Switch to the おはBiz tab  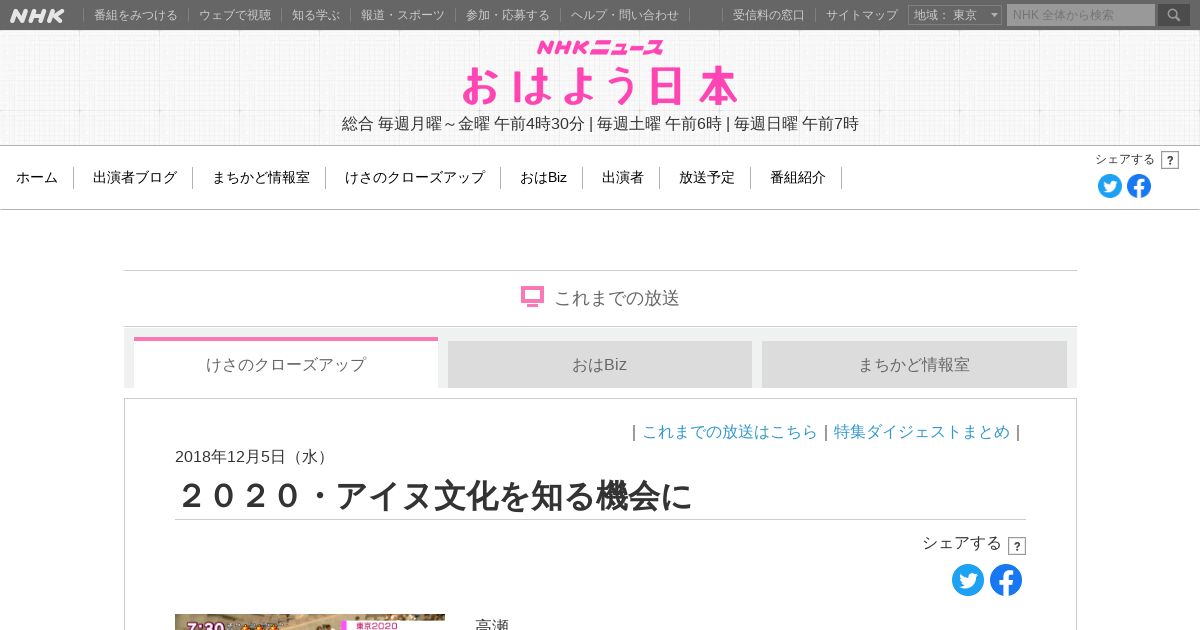[x=600, y=364]
